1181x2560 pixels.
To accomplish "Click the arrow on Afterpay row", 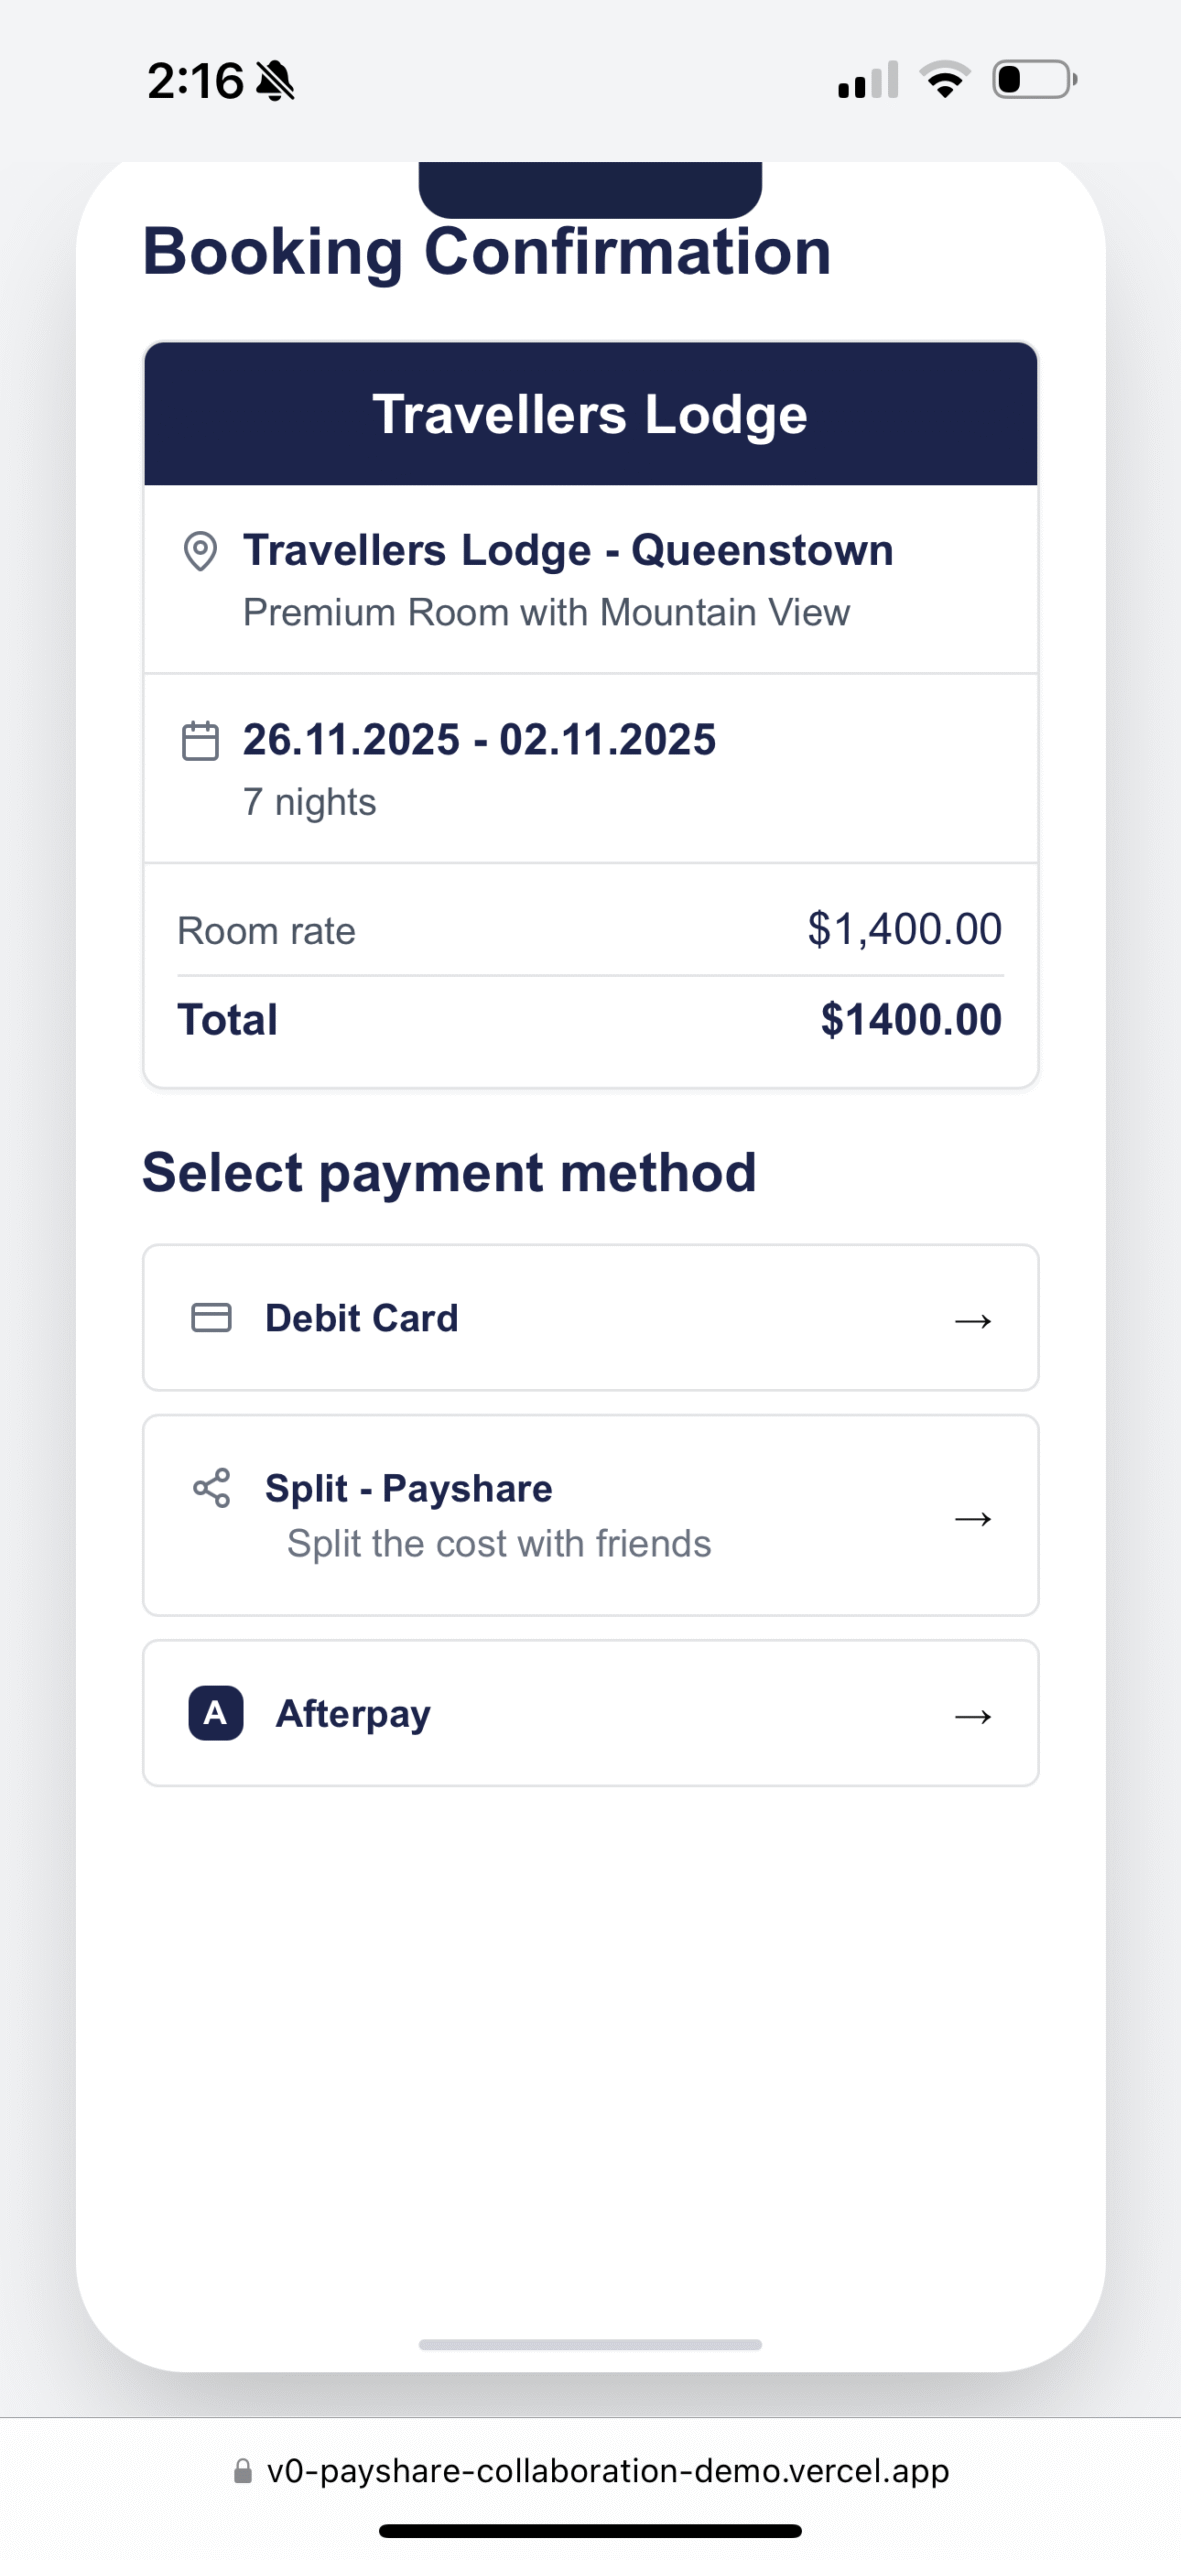I will (x=972, y=1716).
